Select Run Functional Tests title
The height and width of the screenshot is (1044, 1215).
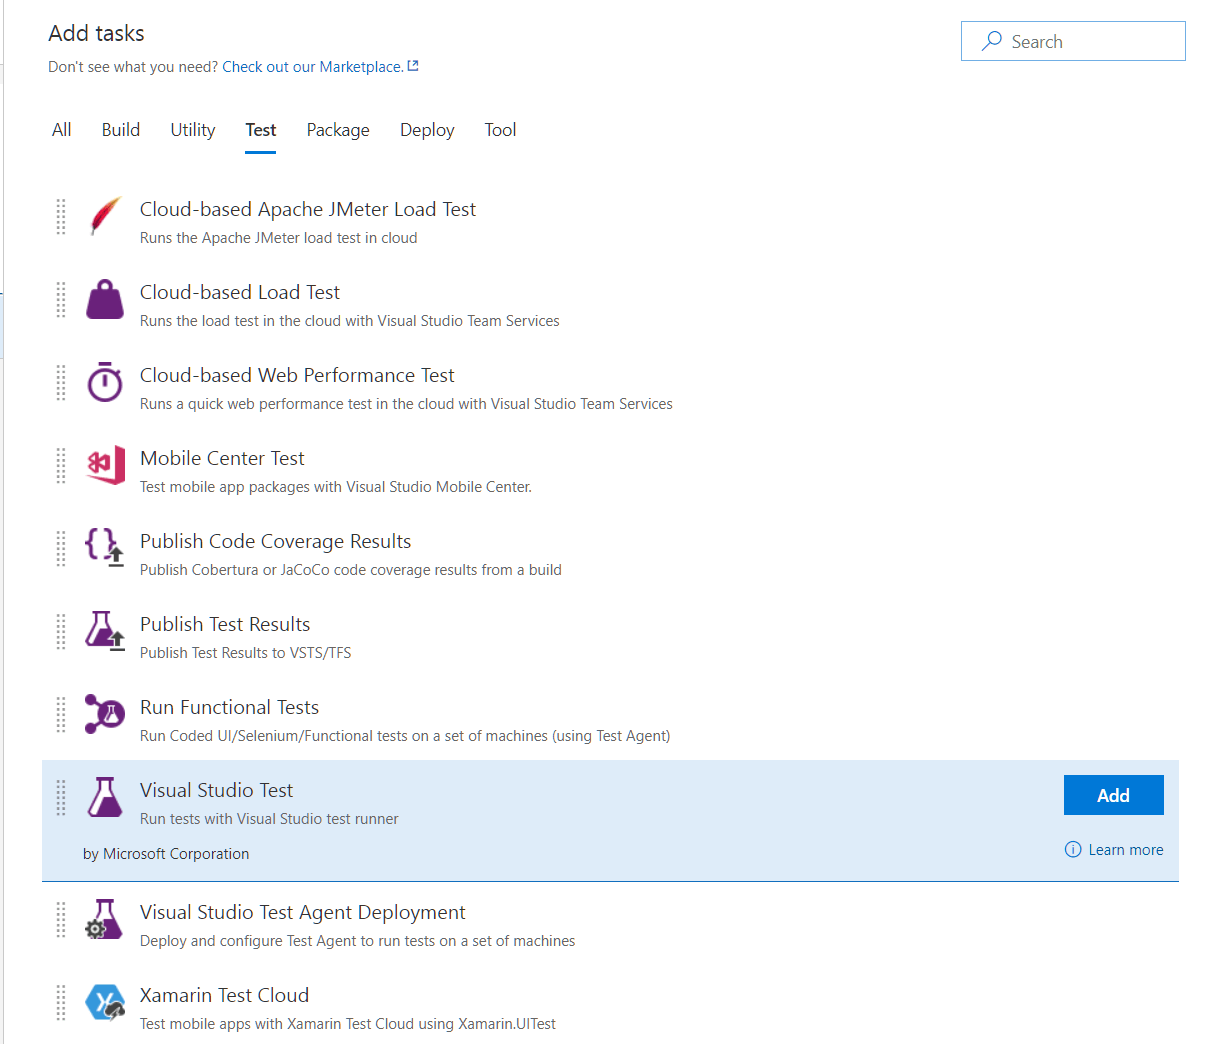click(230, 707)
